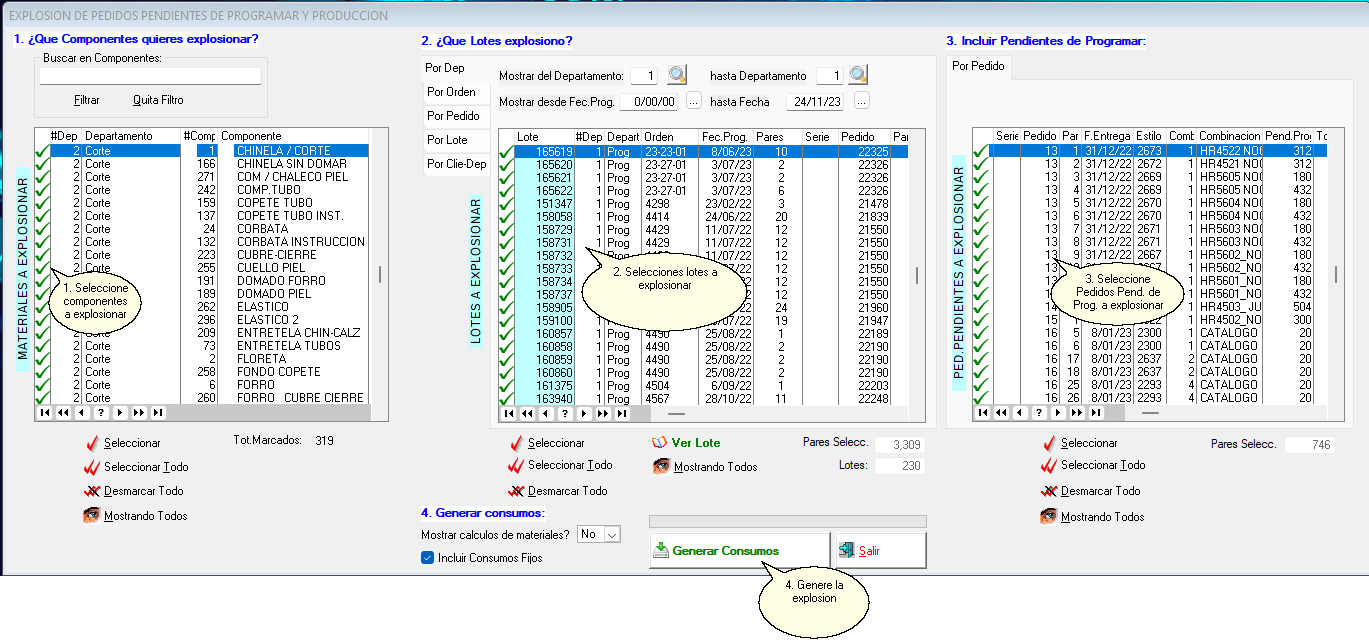Jump to last record in pedidos pendientes grid
1369x640 pixels.
click(1096, 412)
